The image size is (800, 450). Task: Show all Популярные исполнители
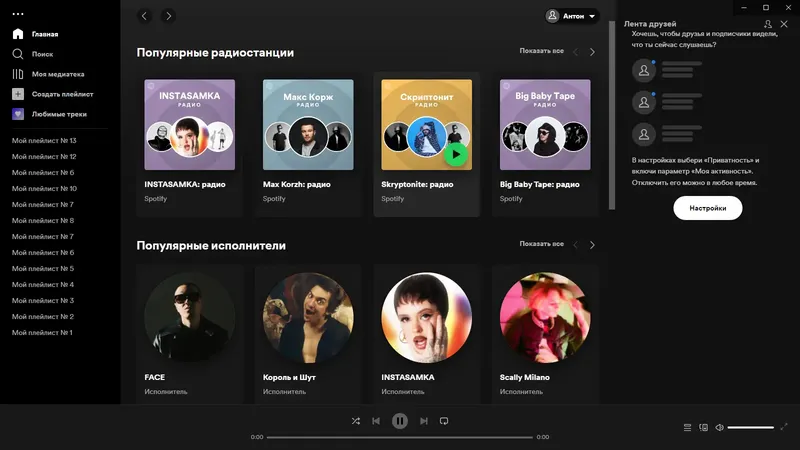click(541, 244)
